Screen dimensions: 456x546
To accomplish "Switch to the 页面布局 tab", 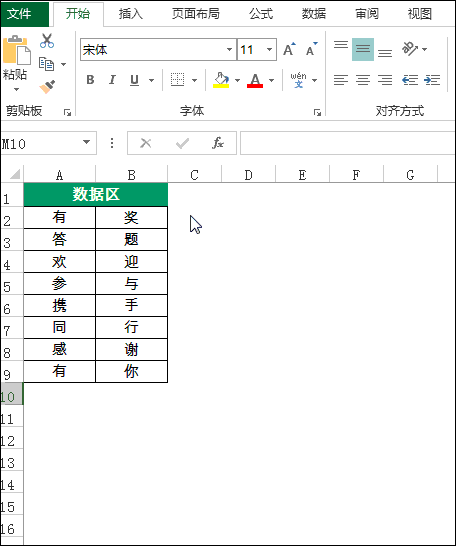I will click(196, 14).
